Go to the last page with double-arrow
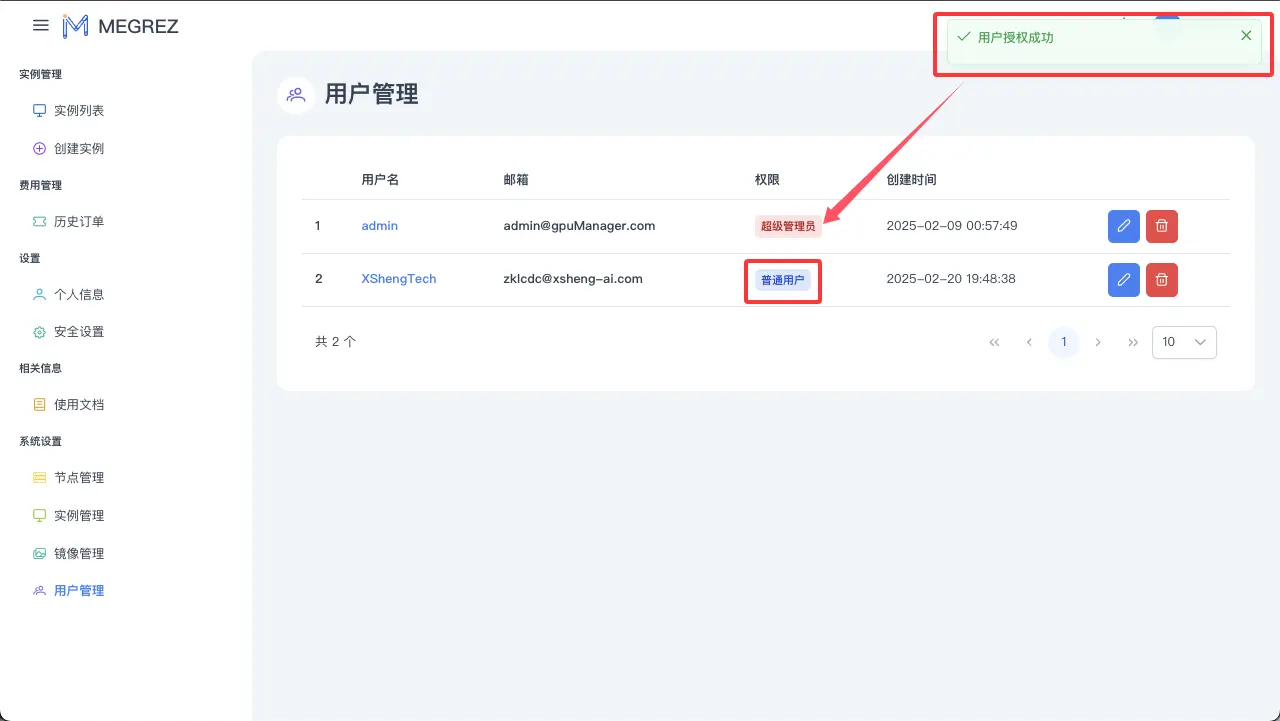The width and height of the screenshot is (1280, 721). click(x=1133, y=342)
